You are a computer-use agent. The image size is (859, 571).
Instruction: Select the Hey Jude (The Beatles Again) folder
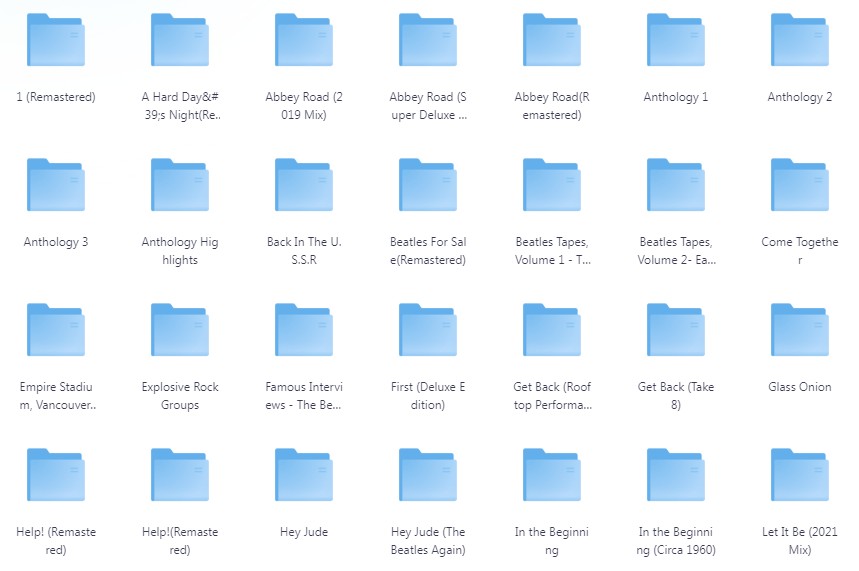428,476
